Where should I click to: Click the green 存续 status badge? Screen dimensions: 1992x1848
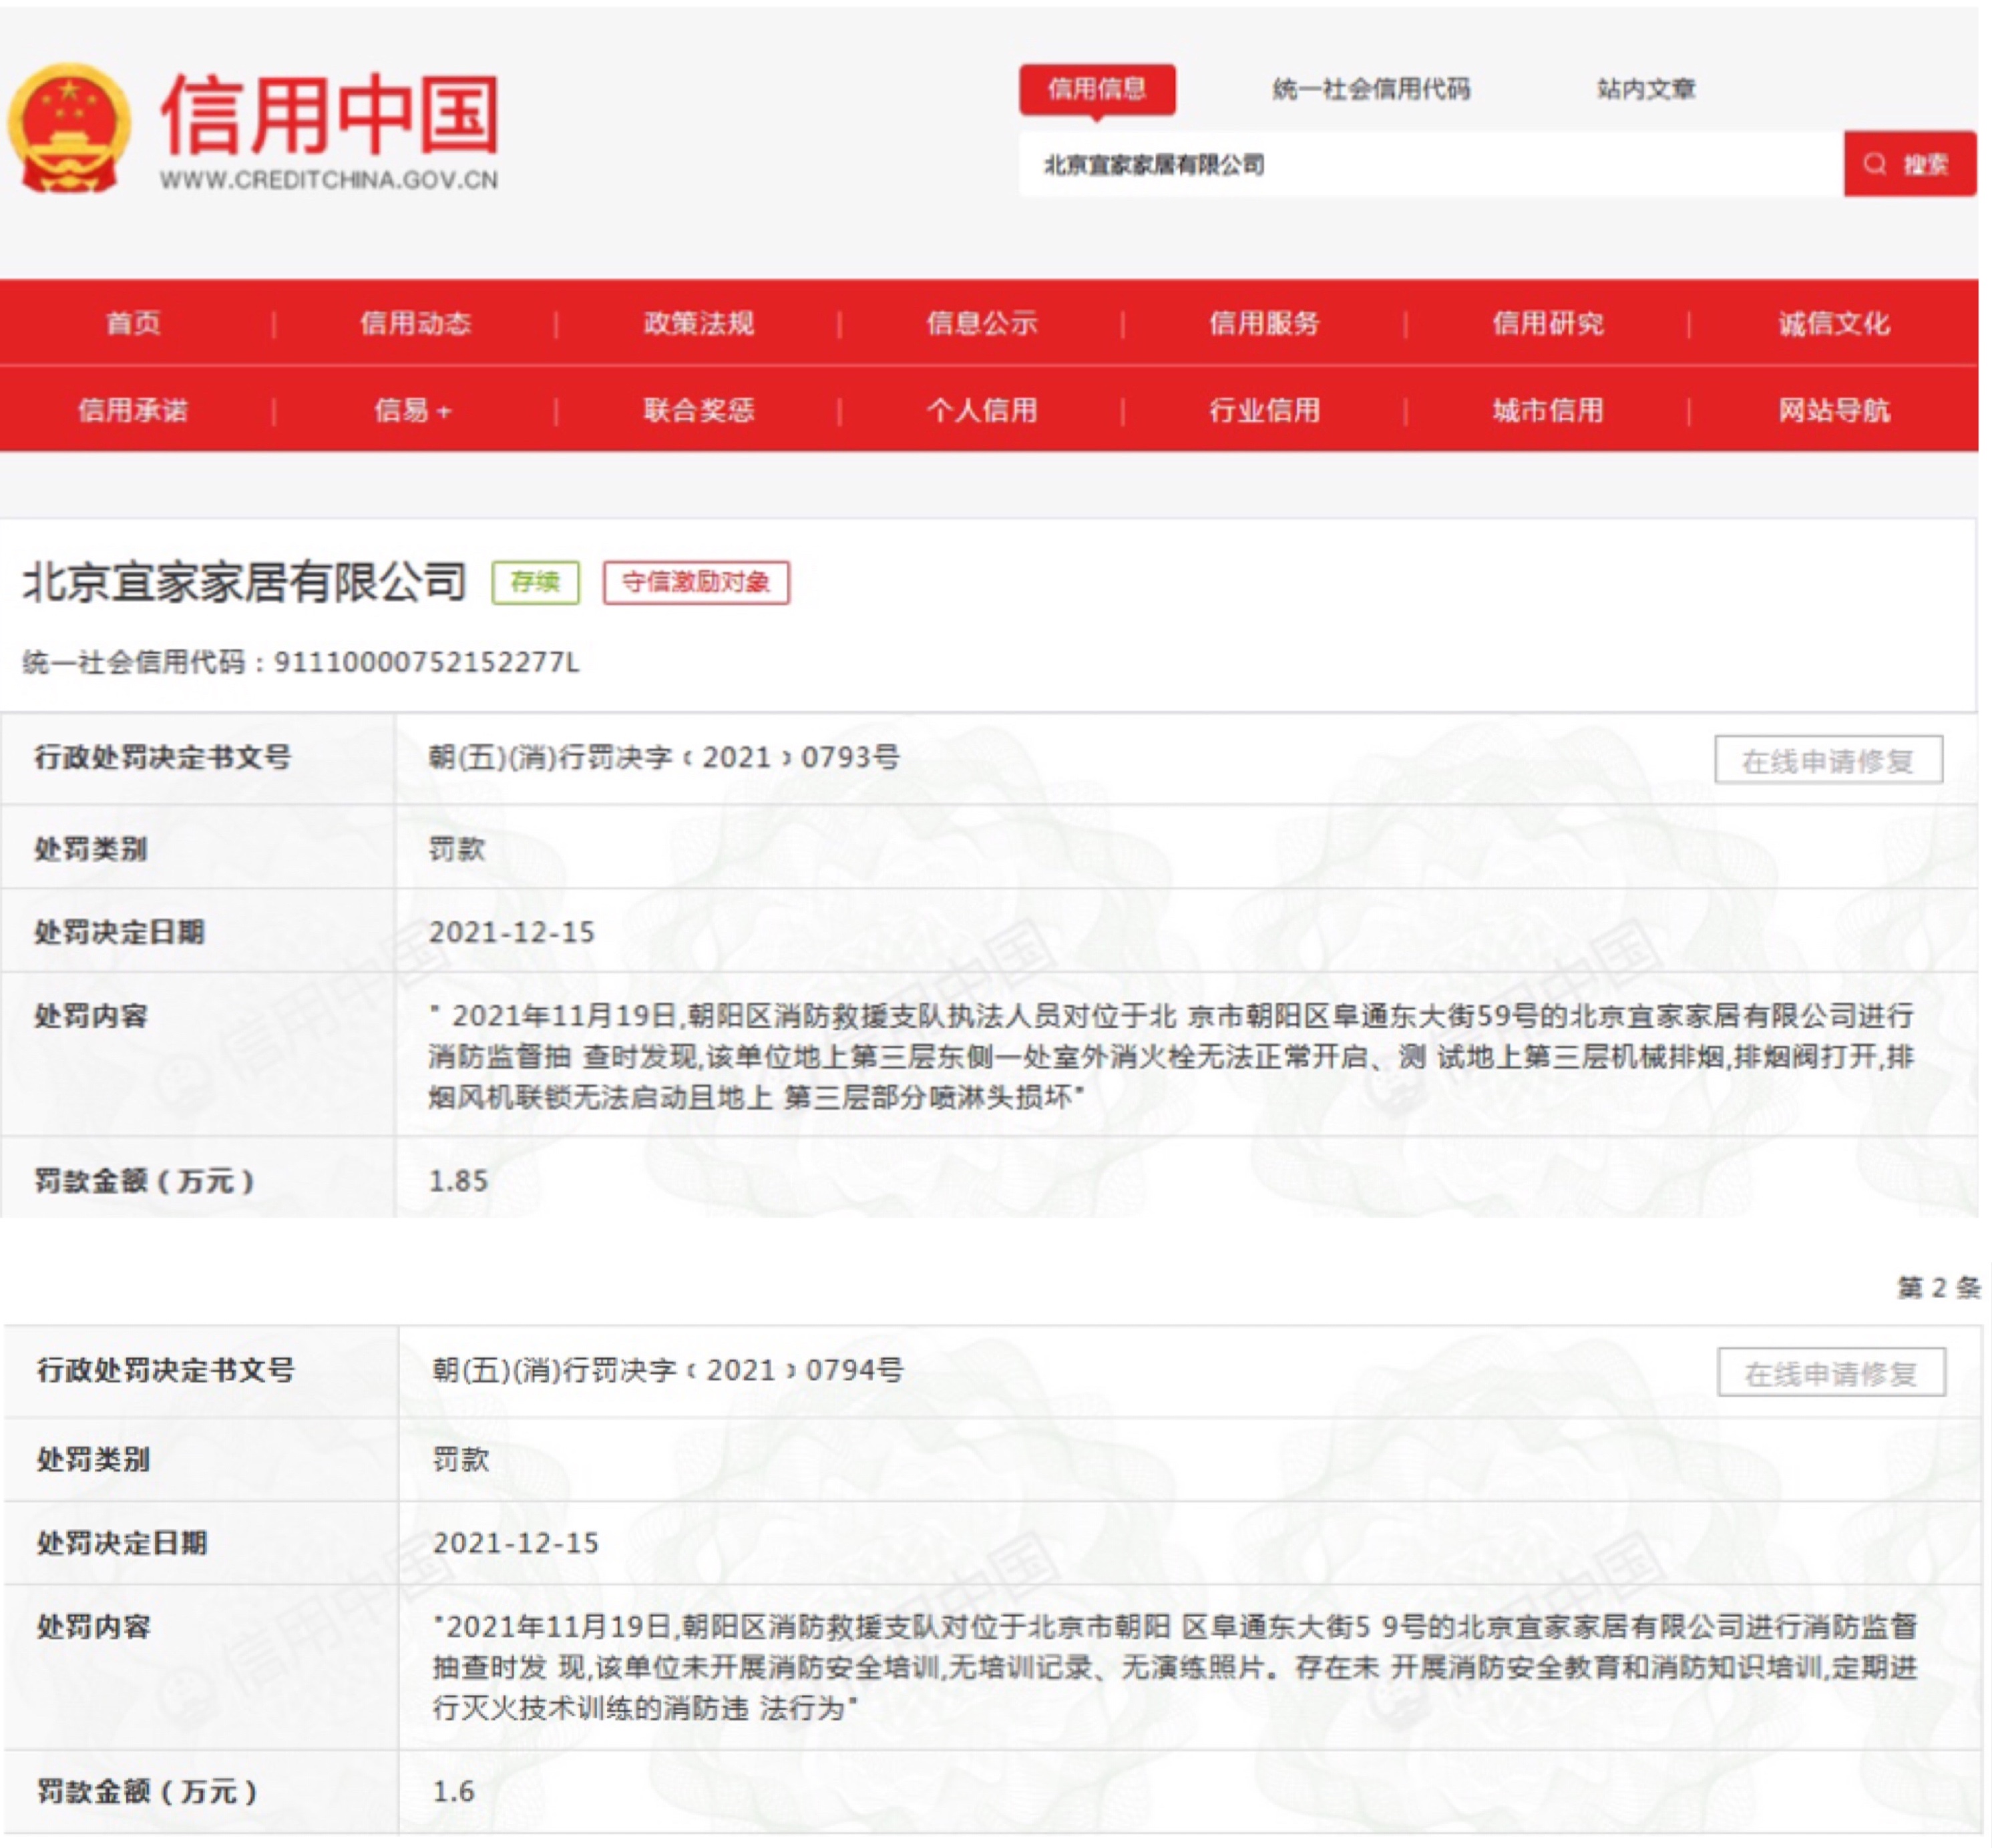[x=535, y=582]
